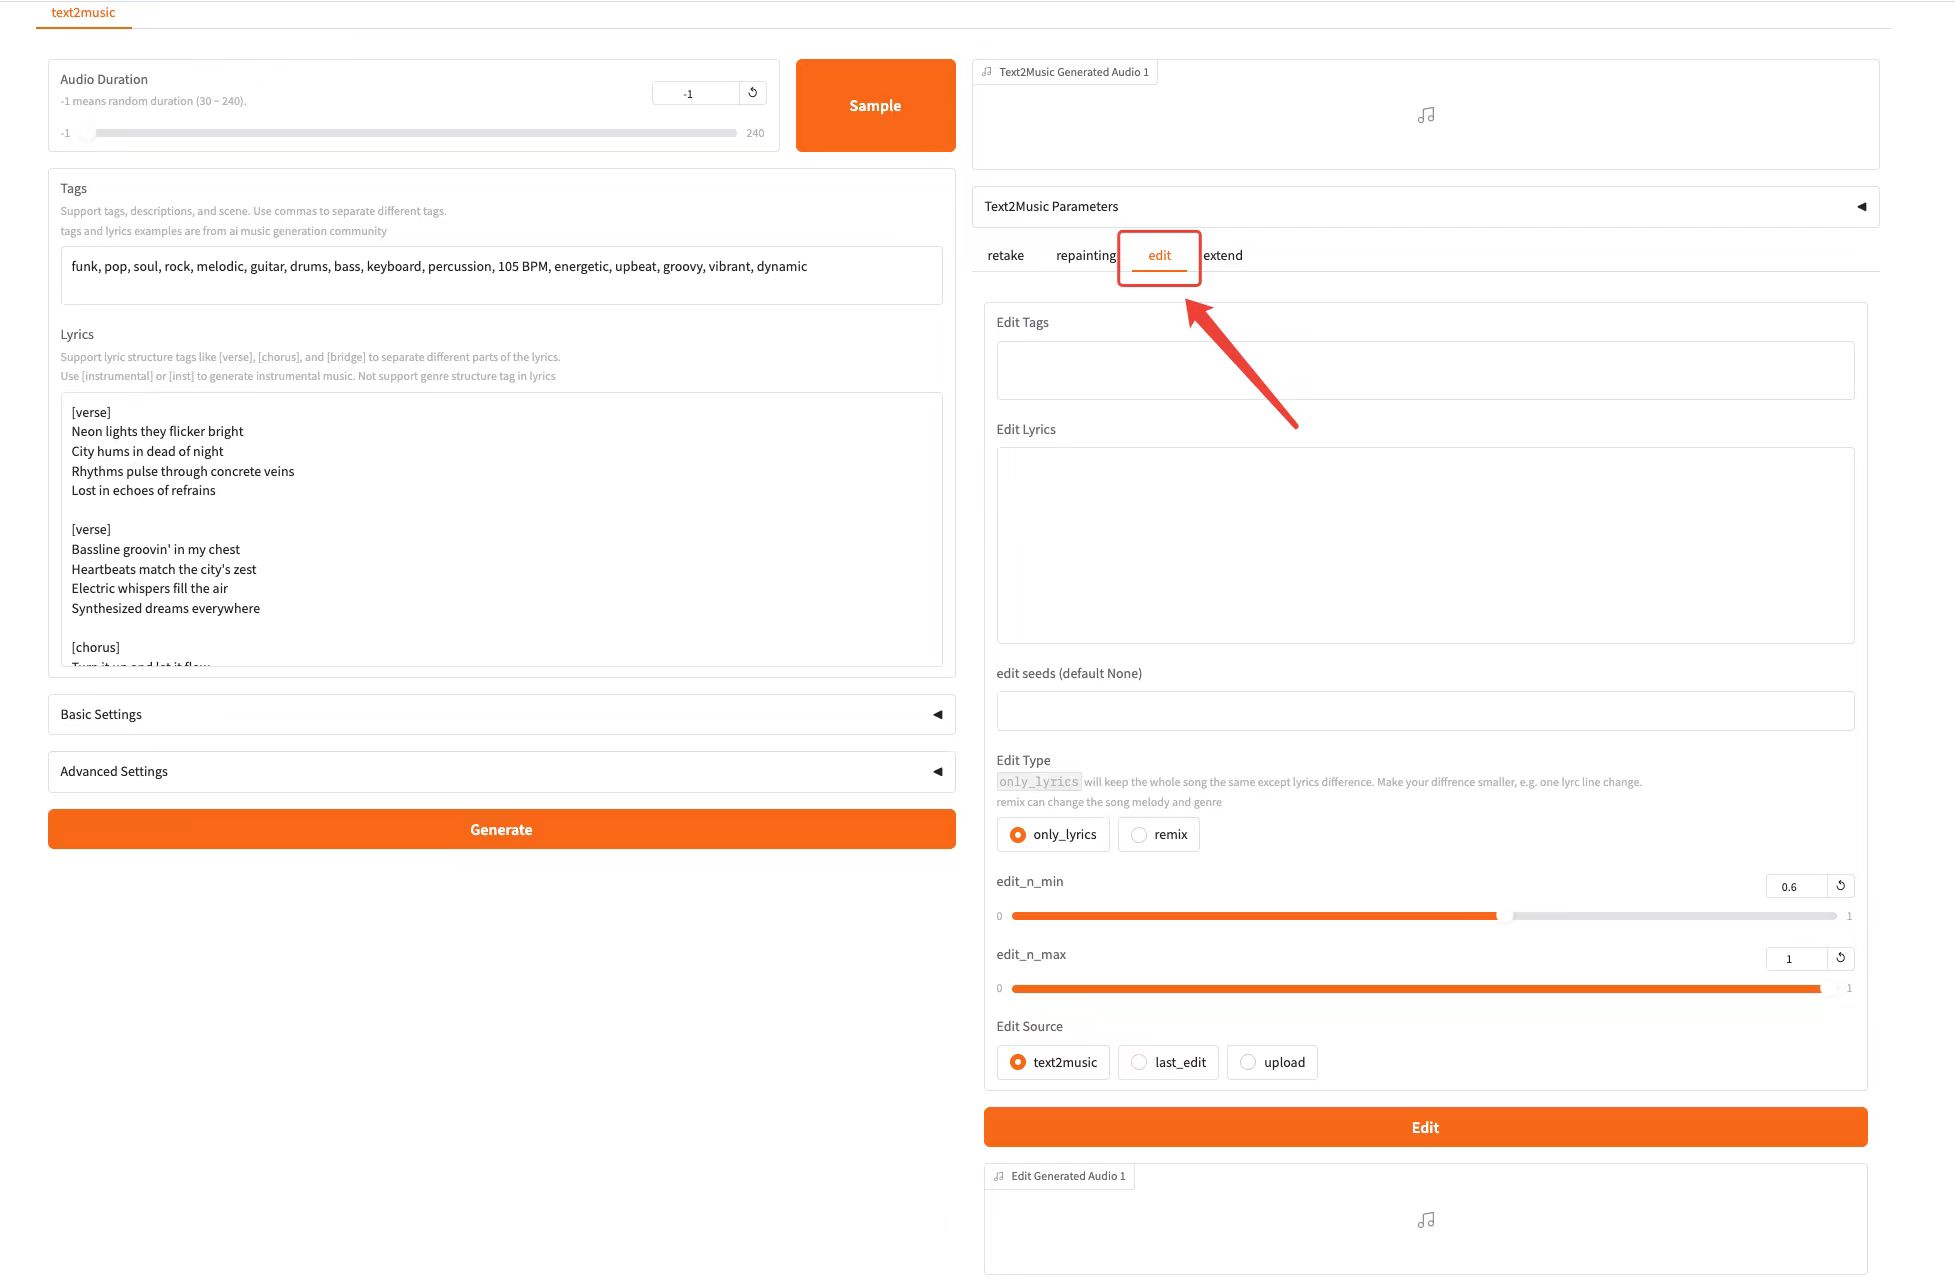This screenshot has height=1288, width=1955.
Task: Reset the Audio Duration value icon
Action: (x=753, y=93)
